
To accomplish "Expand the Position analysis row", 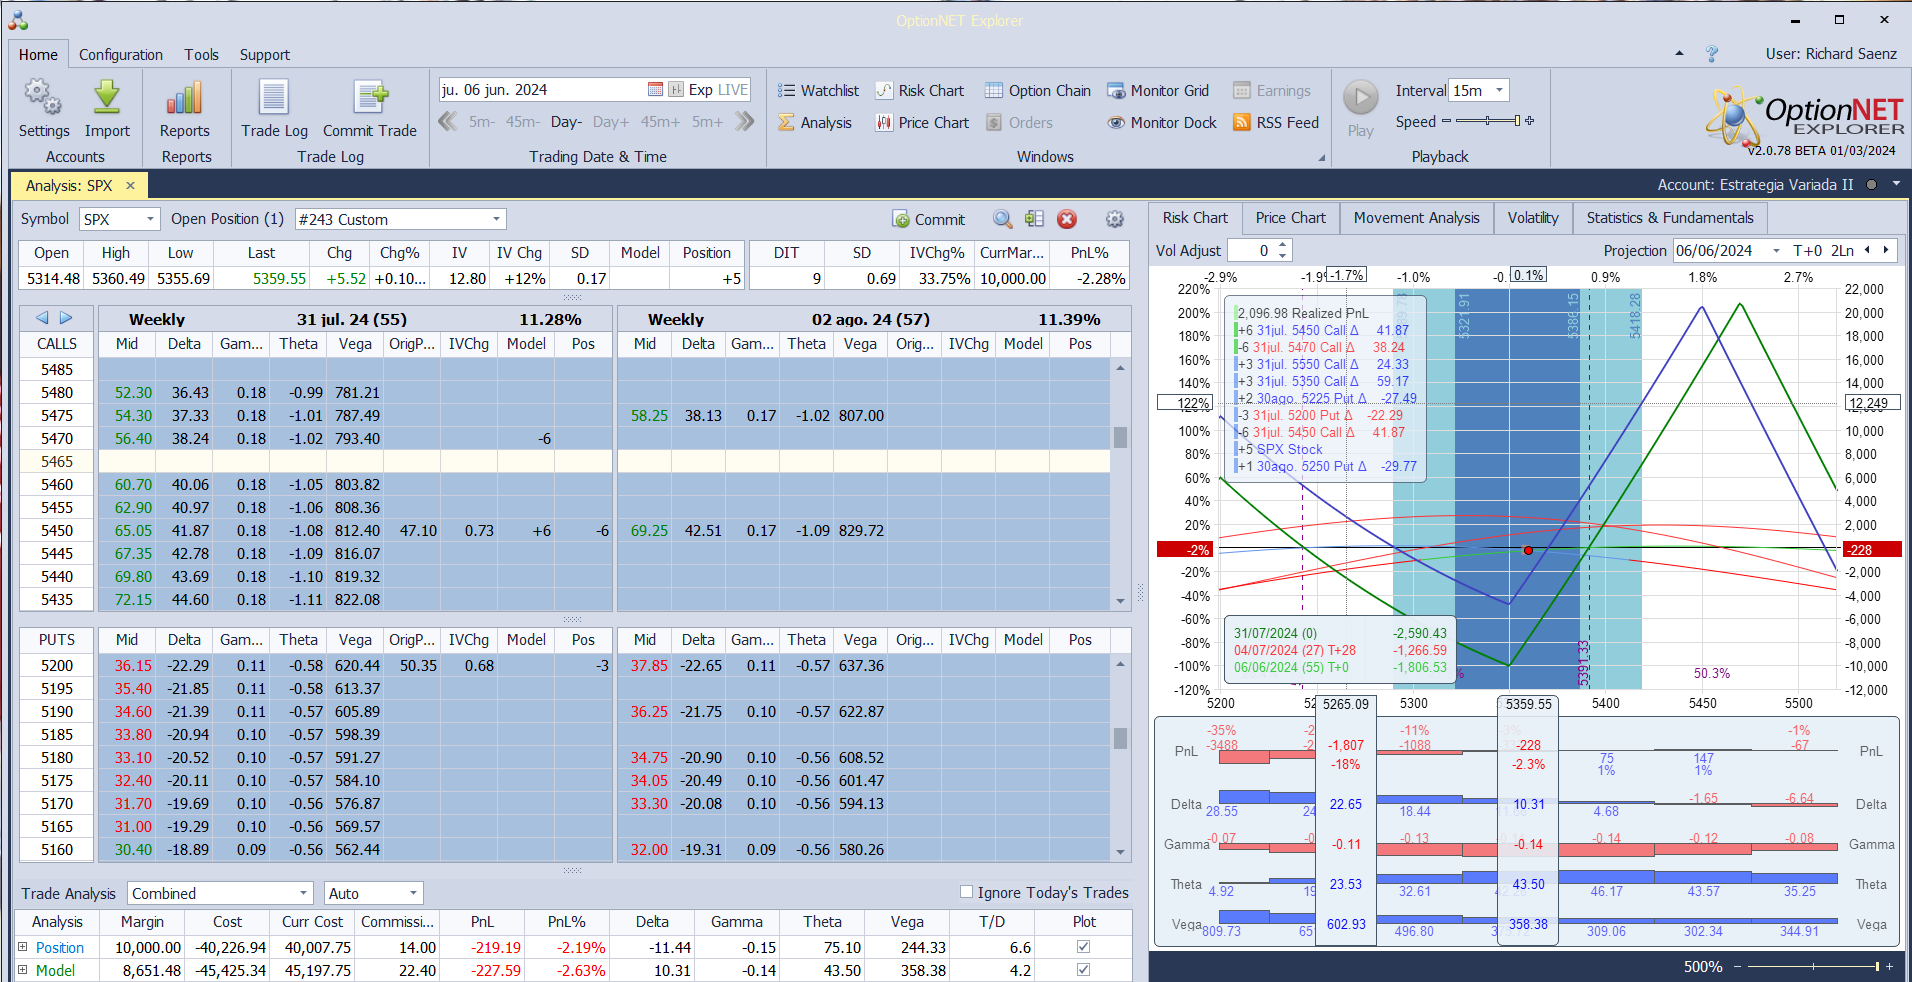I will pyautogui.click(x=22, y=947).
